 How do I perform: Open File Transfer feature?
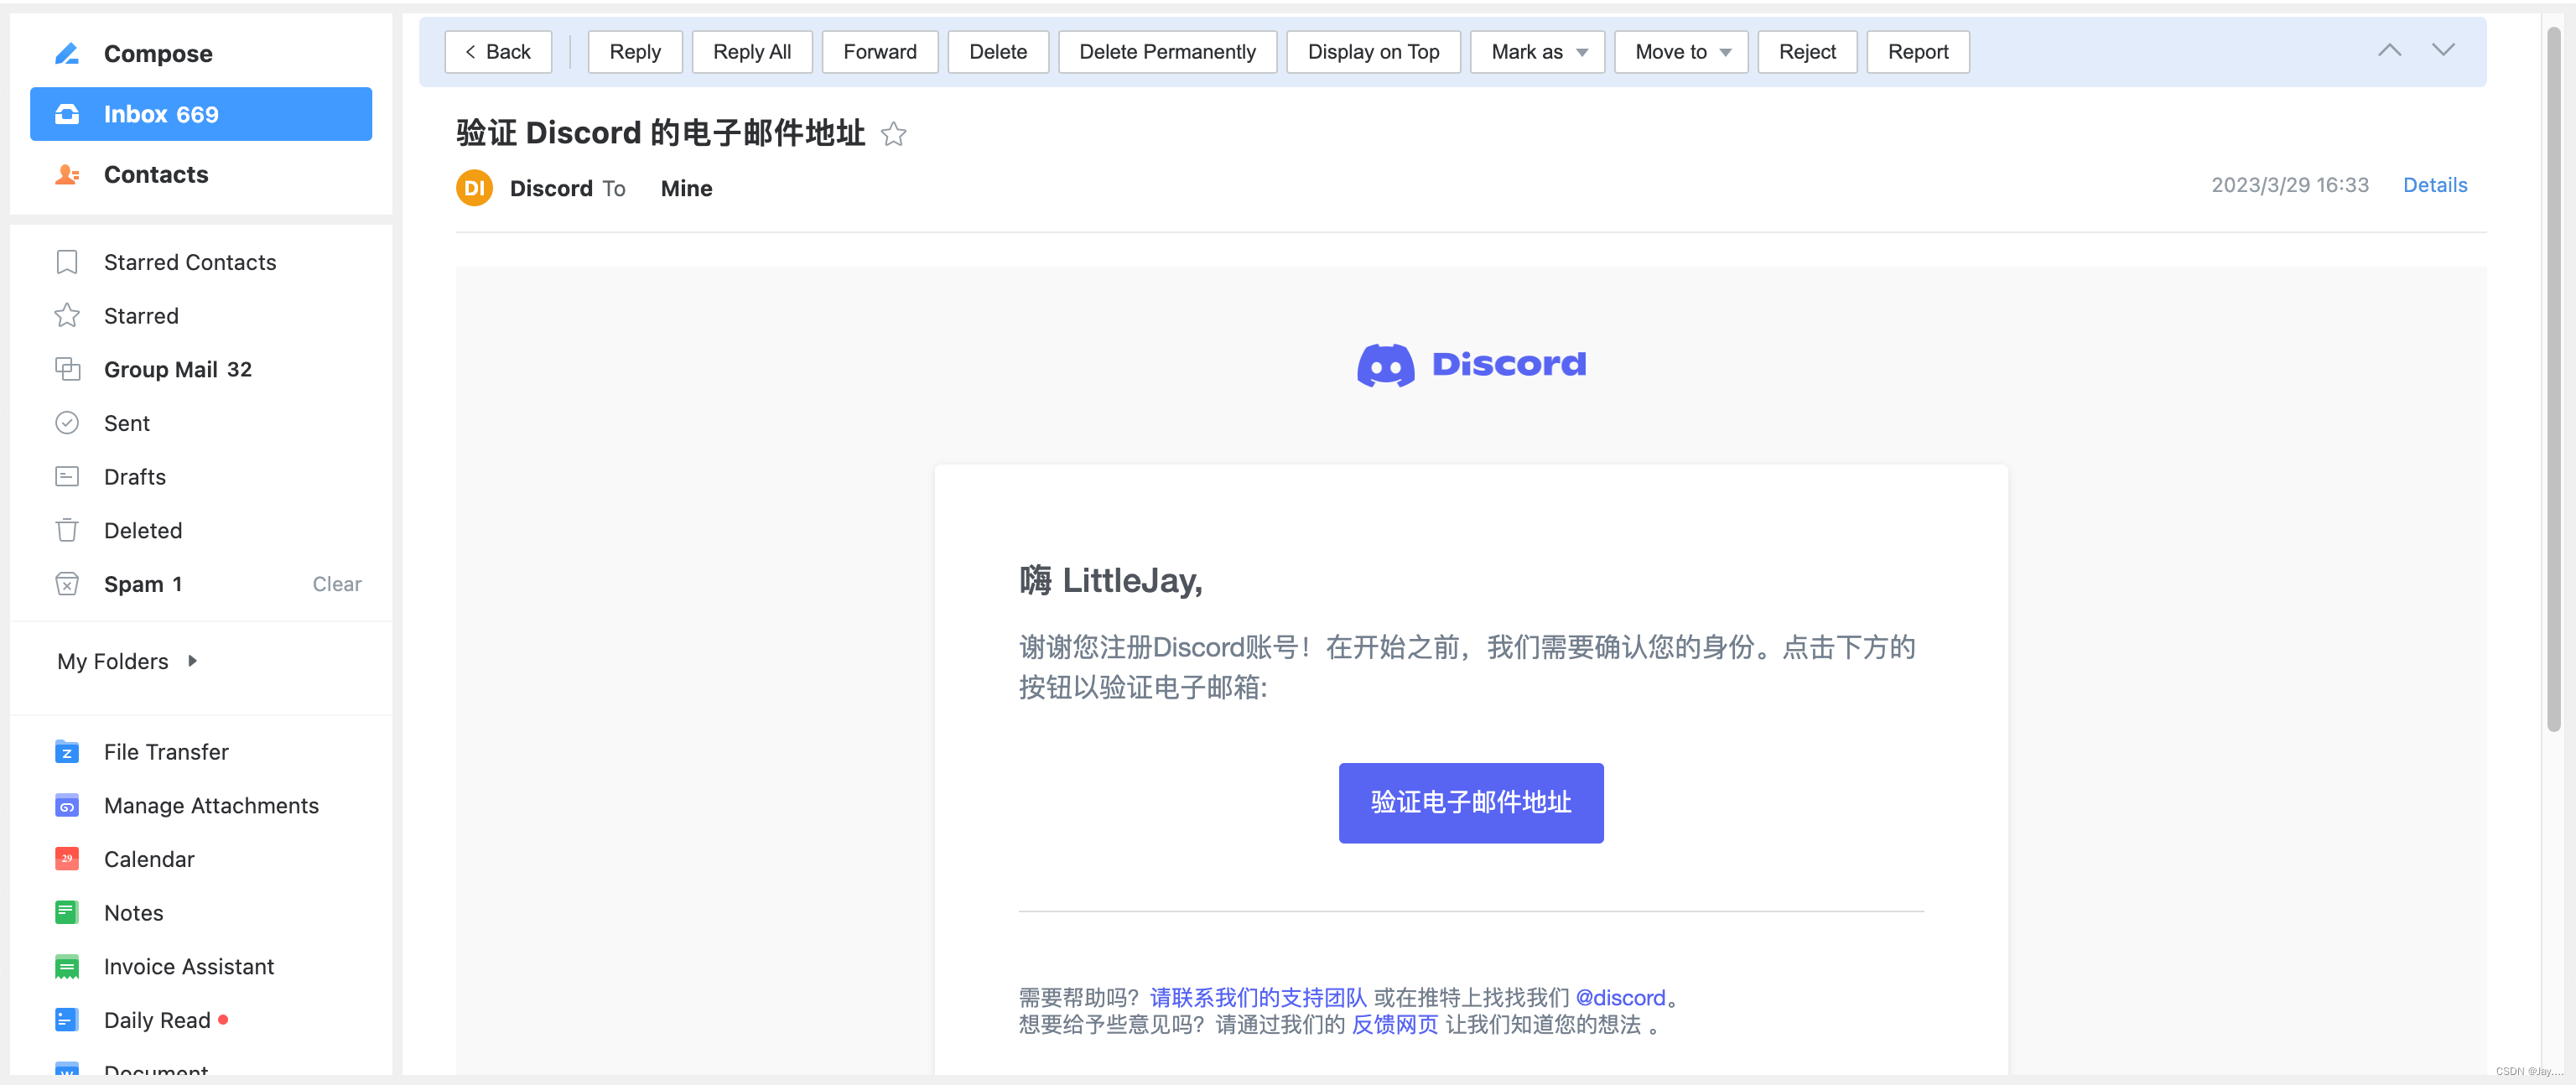tap(166, 750)
